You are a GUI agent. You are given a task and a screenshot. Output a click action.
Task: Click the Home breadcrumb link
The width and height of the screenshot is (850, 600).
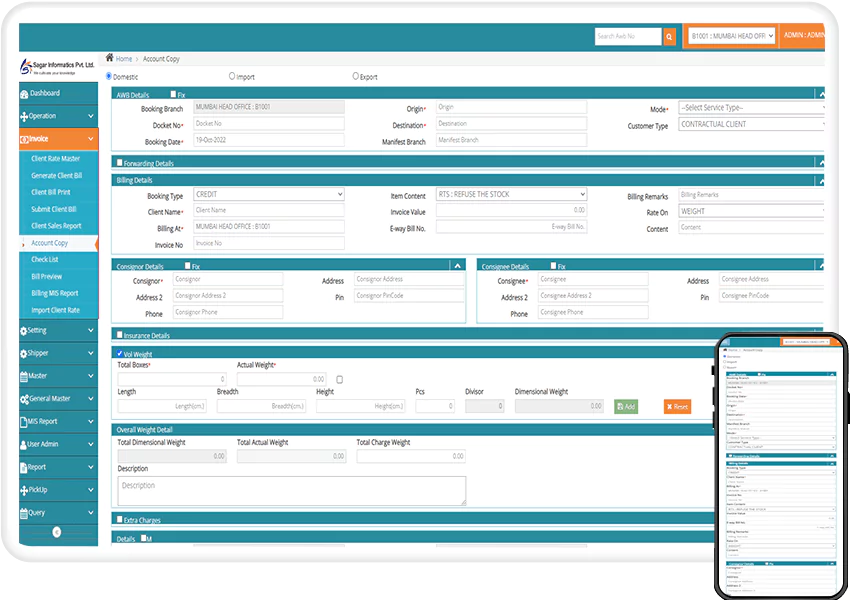click(x=124, y=59)
